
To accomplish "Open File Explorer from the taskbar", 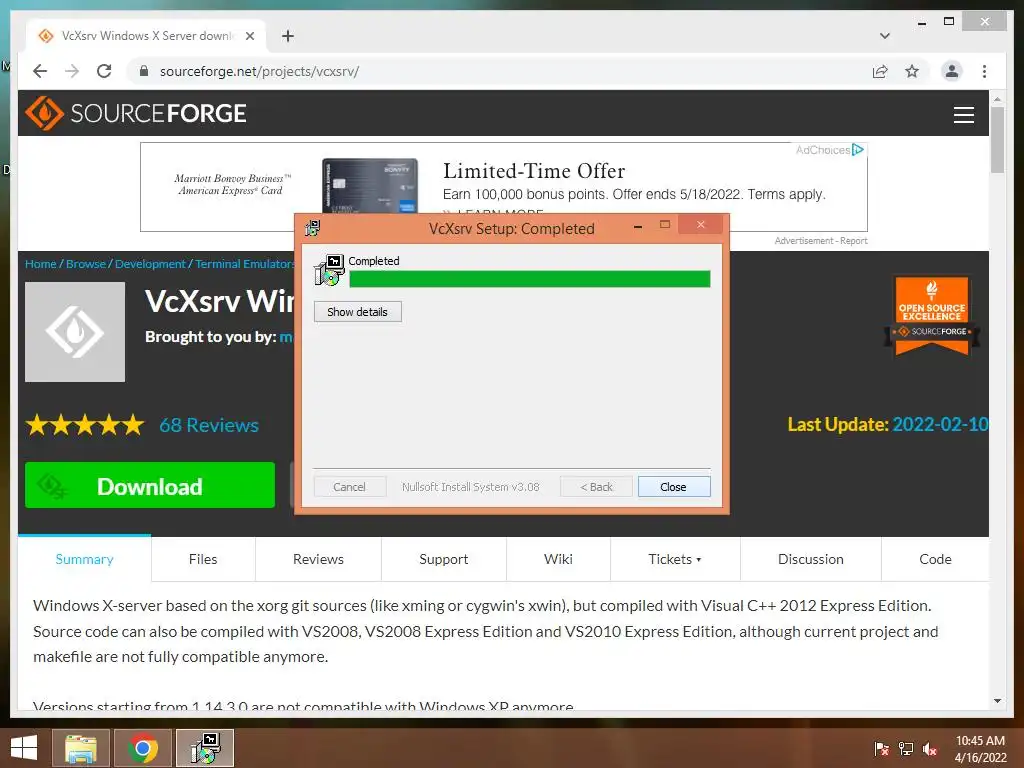I will [81, 748].
